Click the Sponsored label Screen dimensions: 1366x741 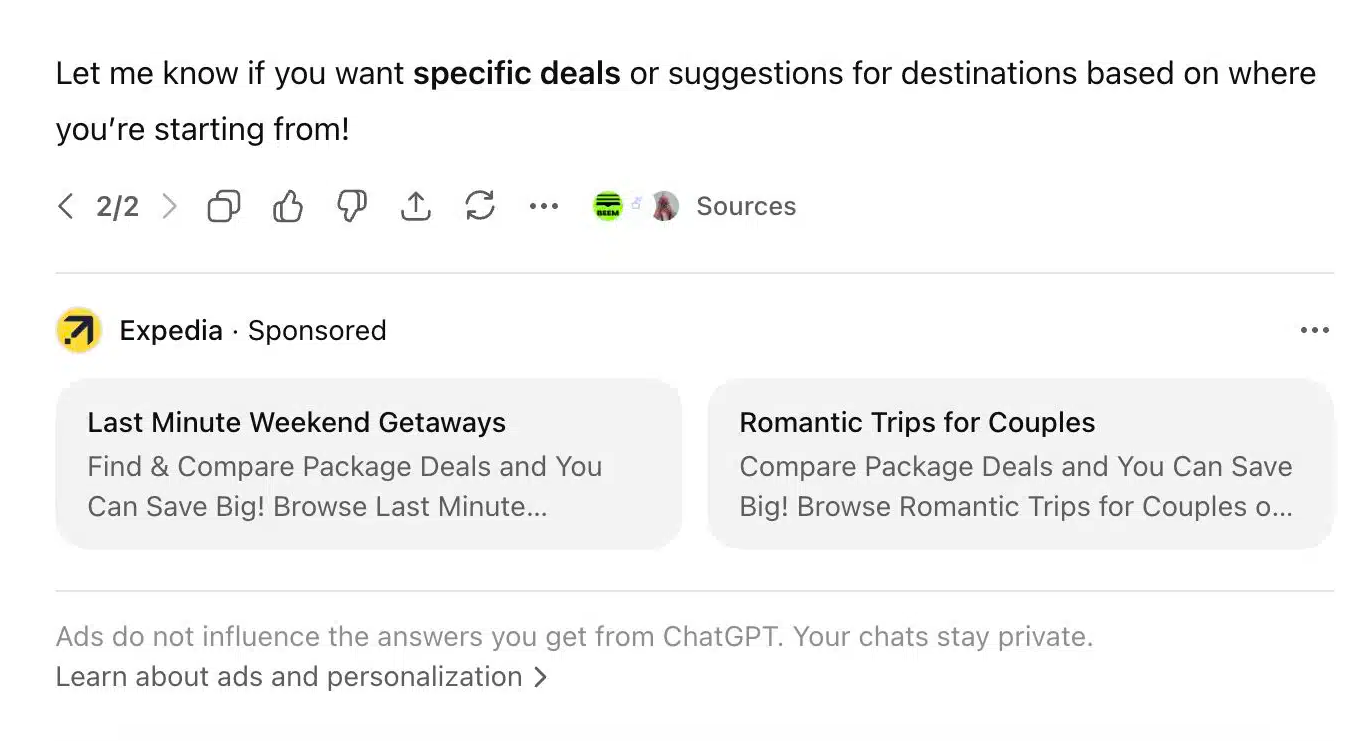pos(317,330)
